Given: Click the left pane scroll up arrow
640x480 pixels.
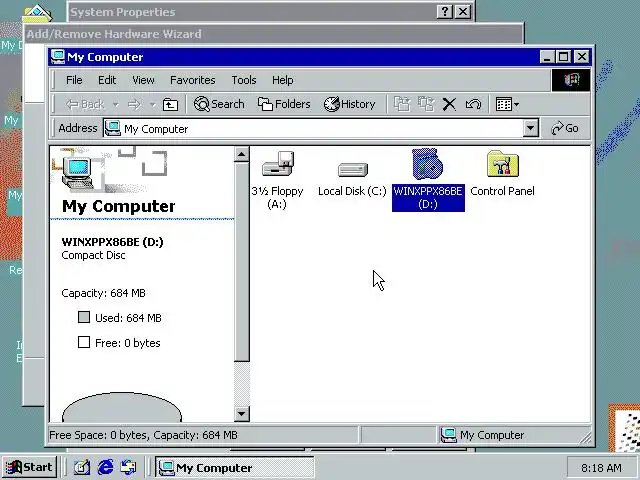Looking at the screenshot, I should (241, 155).
